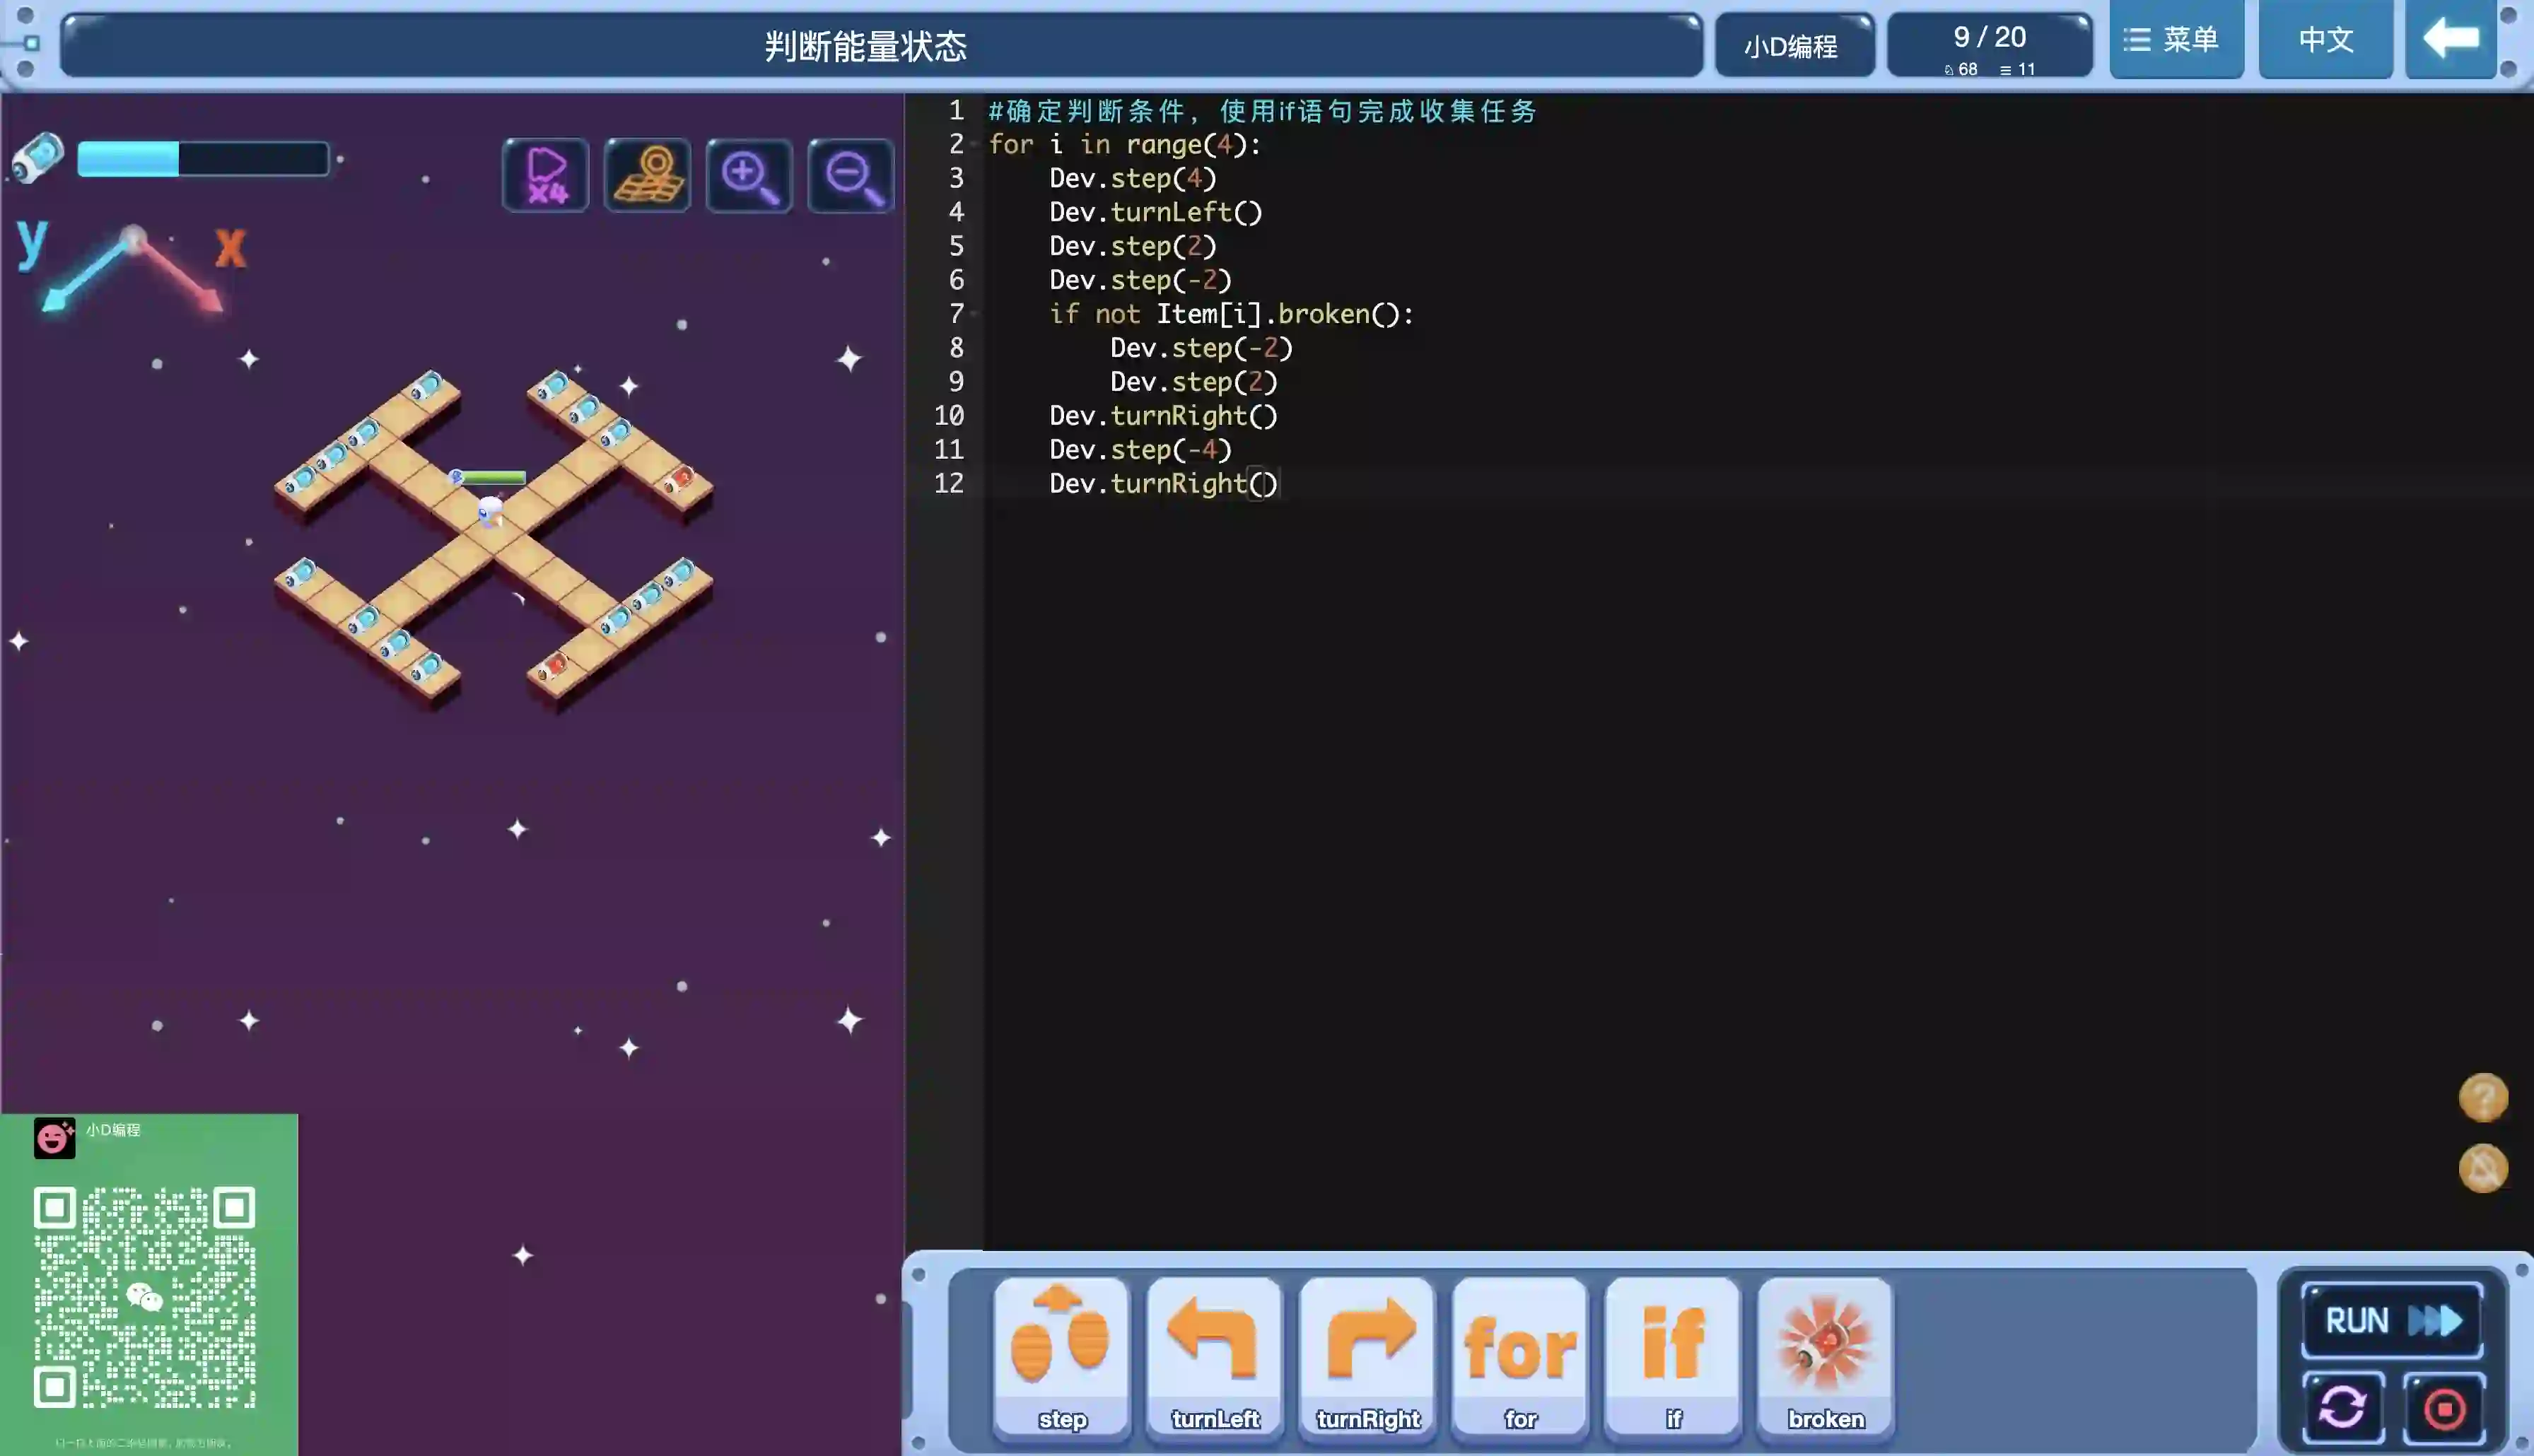
Task: Insert the if statement block
Action: [x=1673, y=1355]
